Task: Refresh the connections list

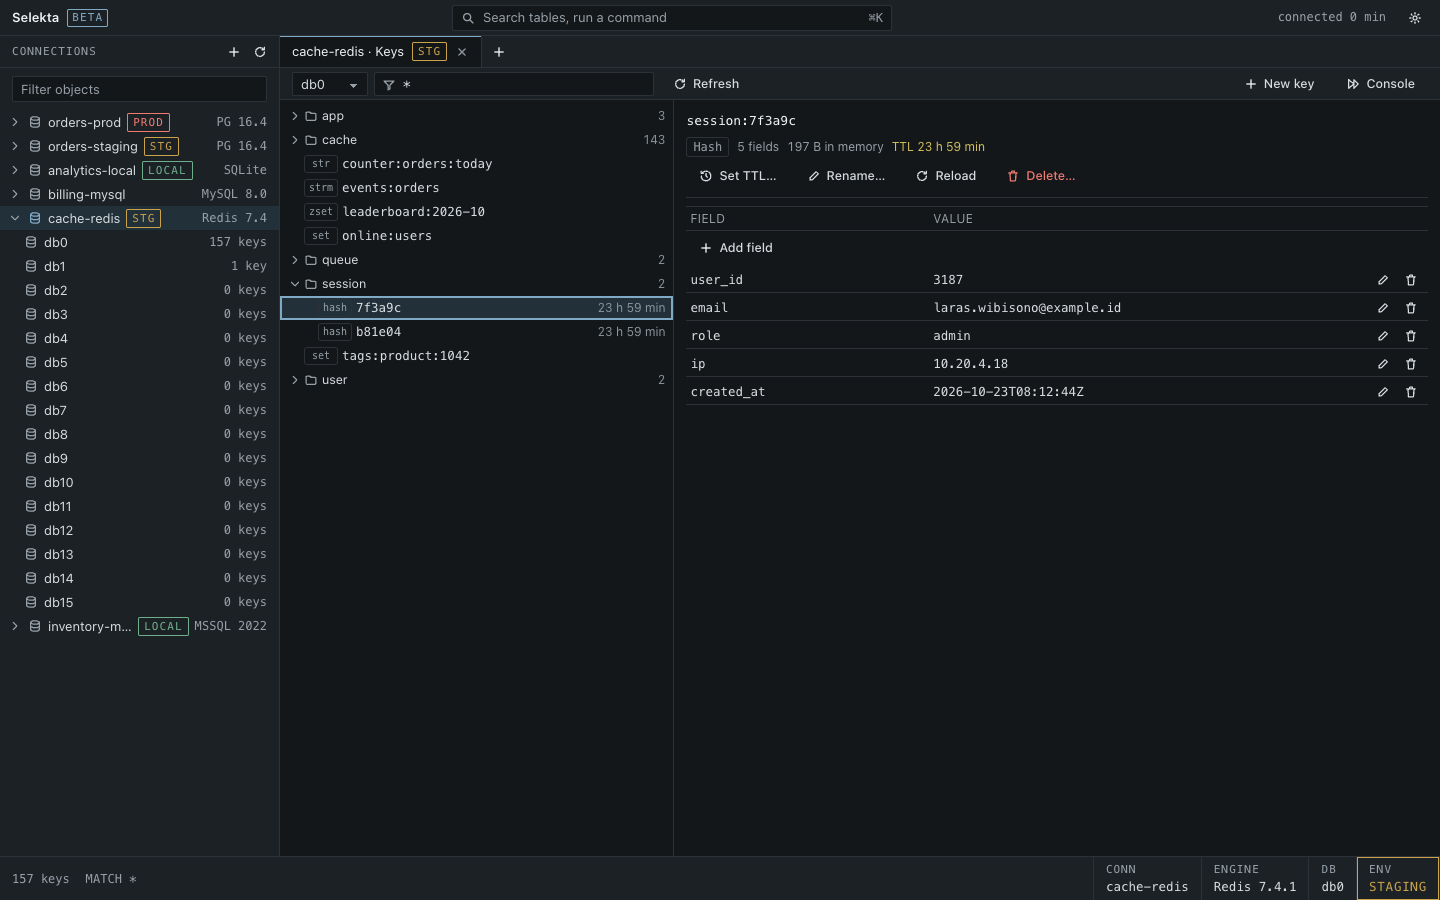Action: click(260, 52)
